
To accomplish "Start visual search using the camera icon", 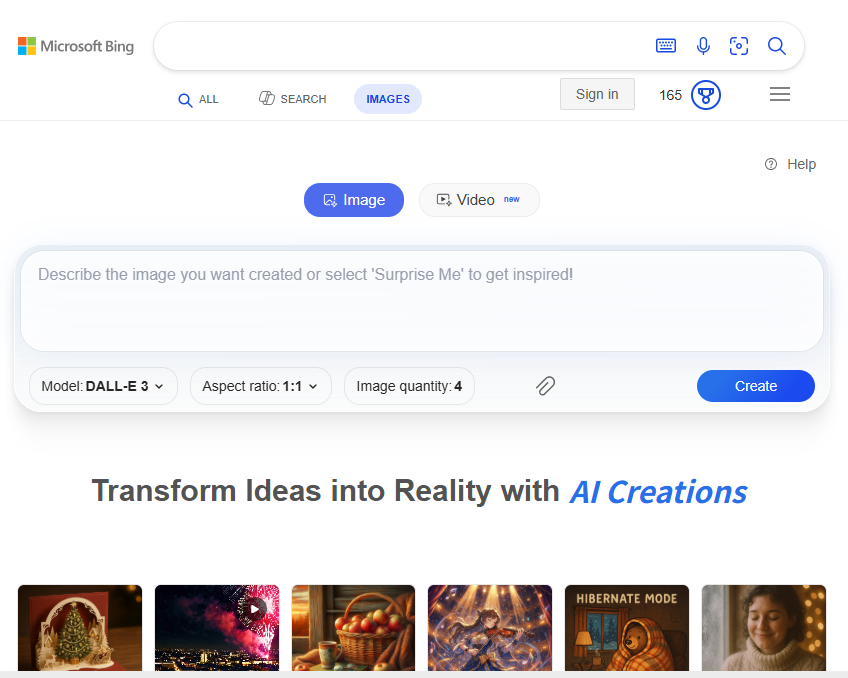I will click(739, 45).
